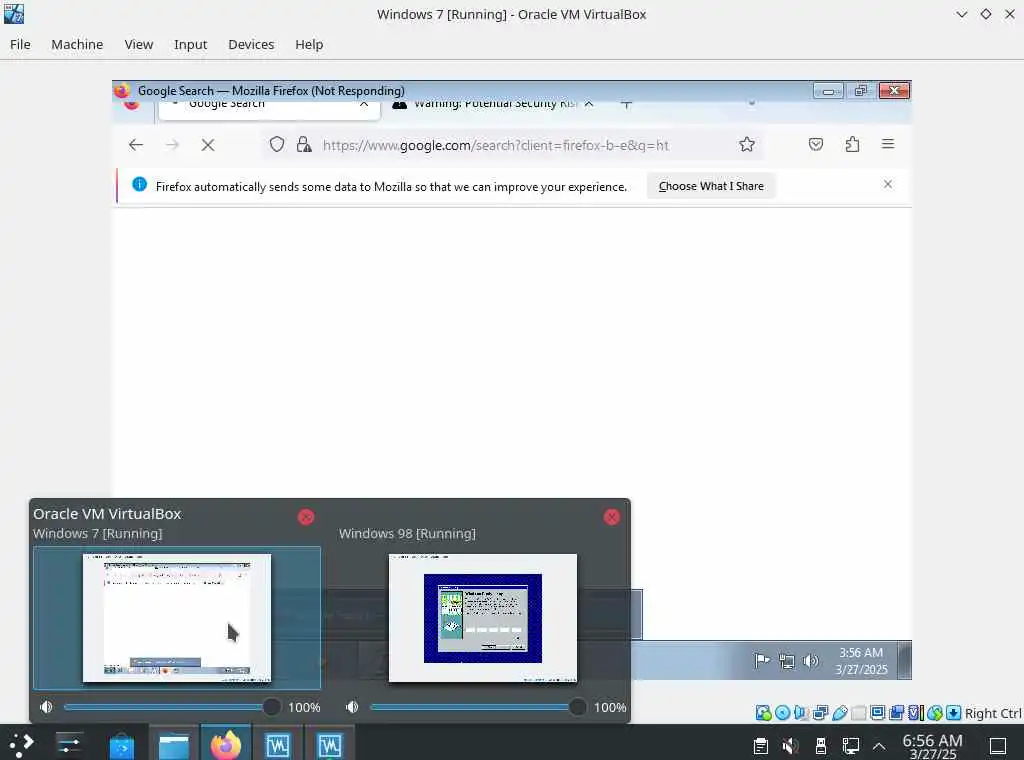Click the VirtualBox shared folders status icon
This screenshot has height=760, width=1024.
[x=858, y=713]
